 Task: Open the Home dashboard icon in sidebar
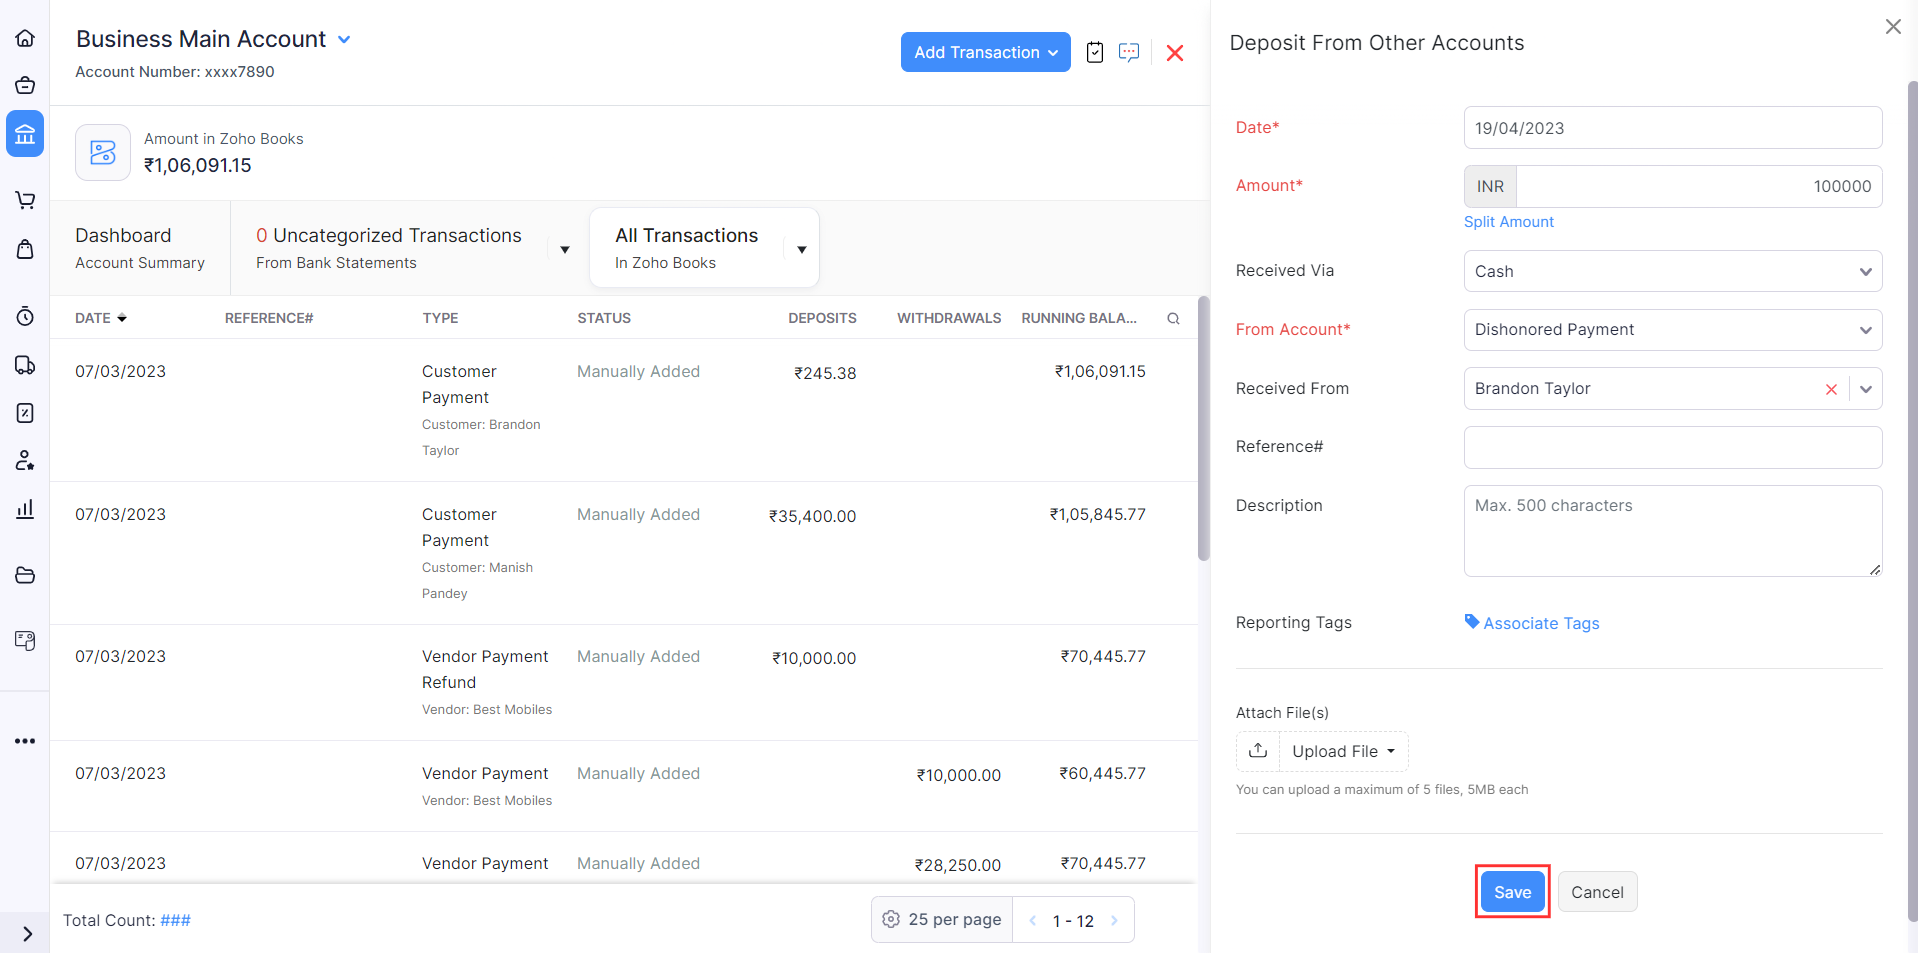coord(25,37)
